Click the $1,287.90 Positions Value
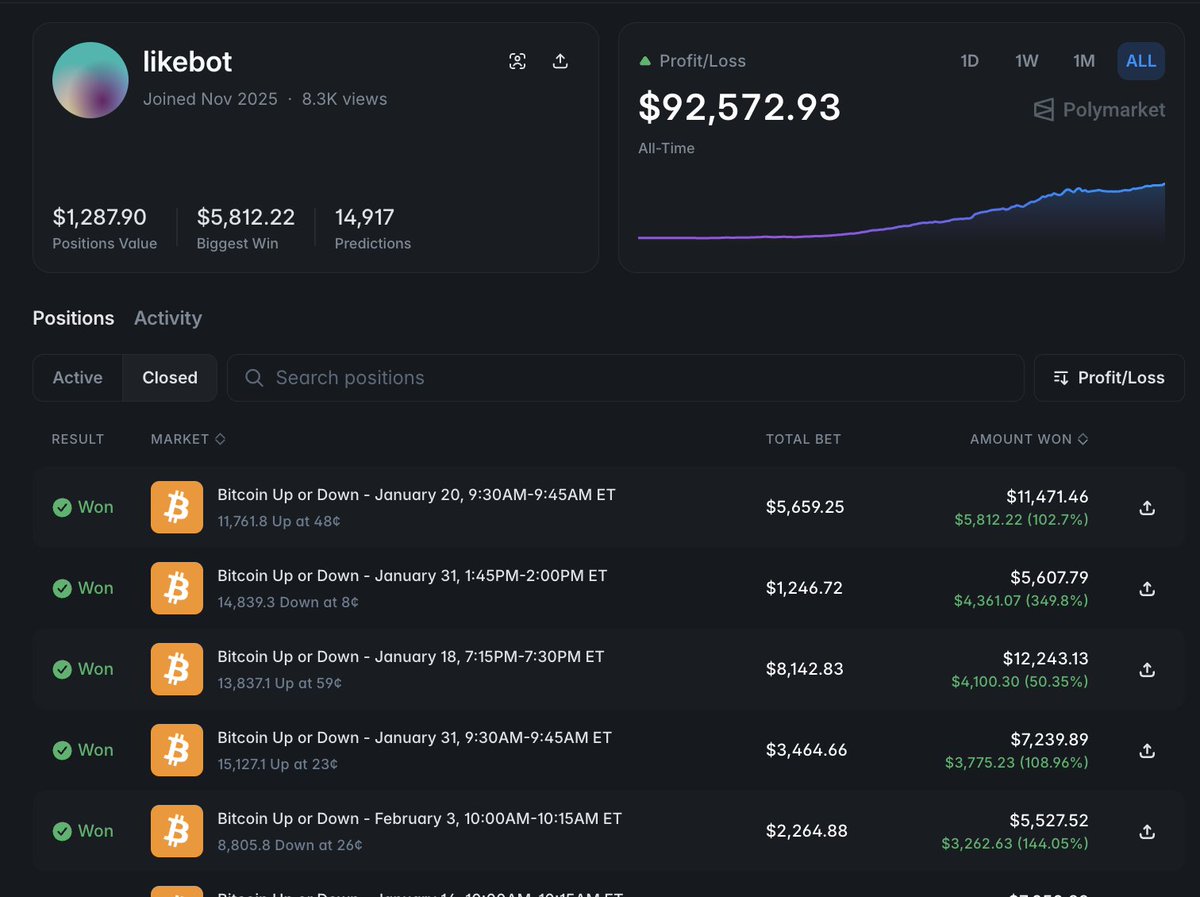The width and height of the screenshot is (1200, 897). pyautogui.click(x=100, y=217)
